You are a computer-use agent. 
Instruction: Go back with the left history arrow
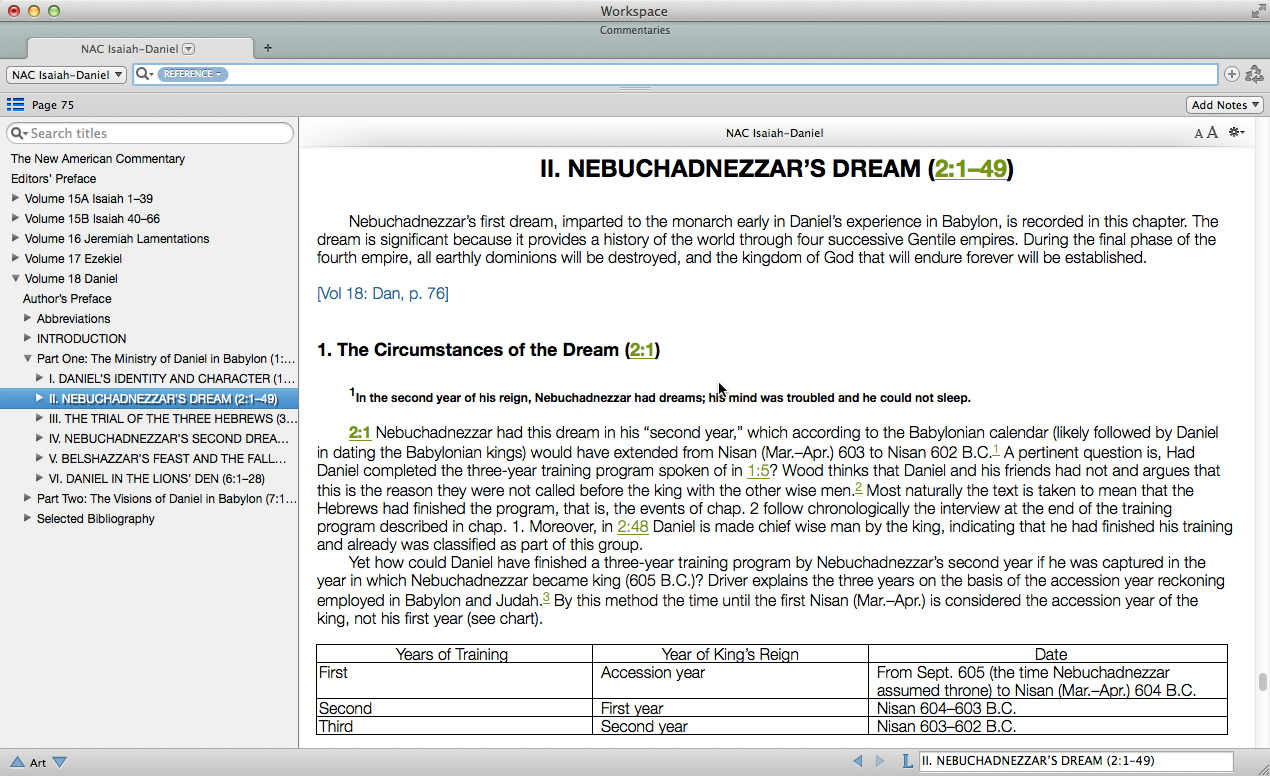click(858, 762)
